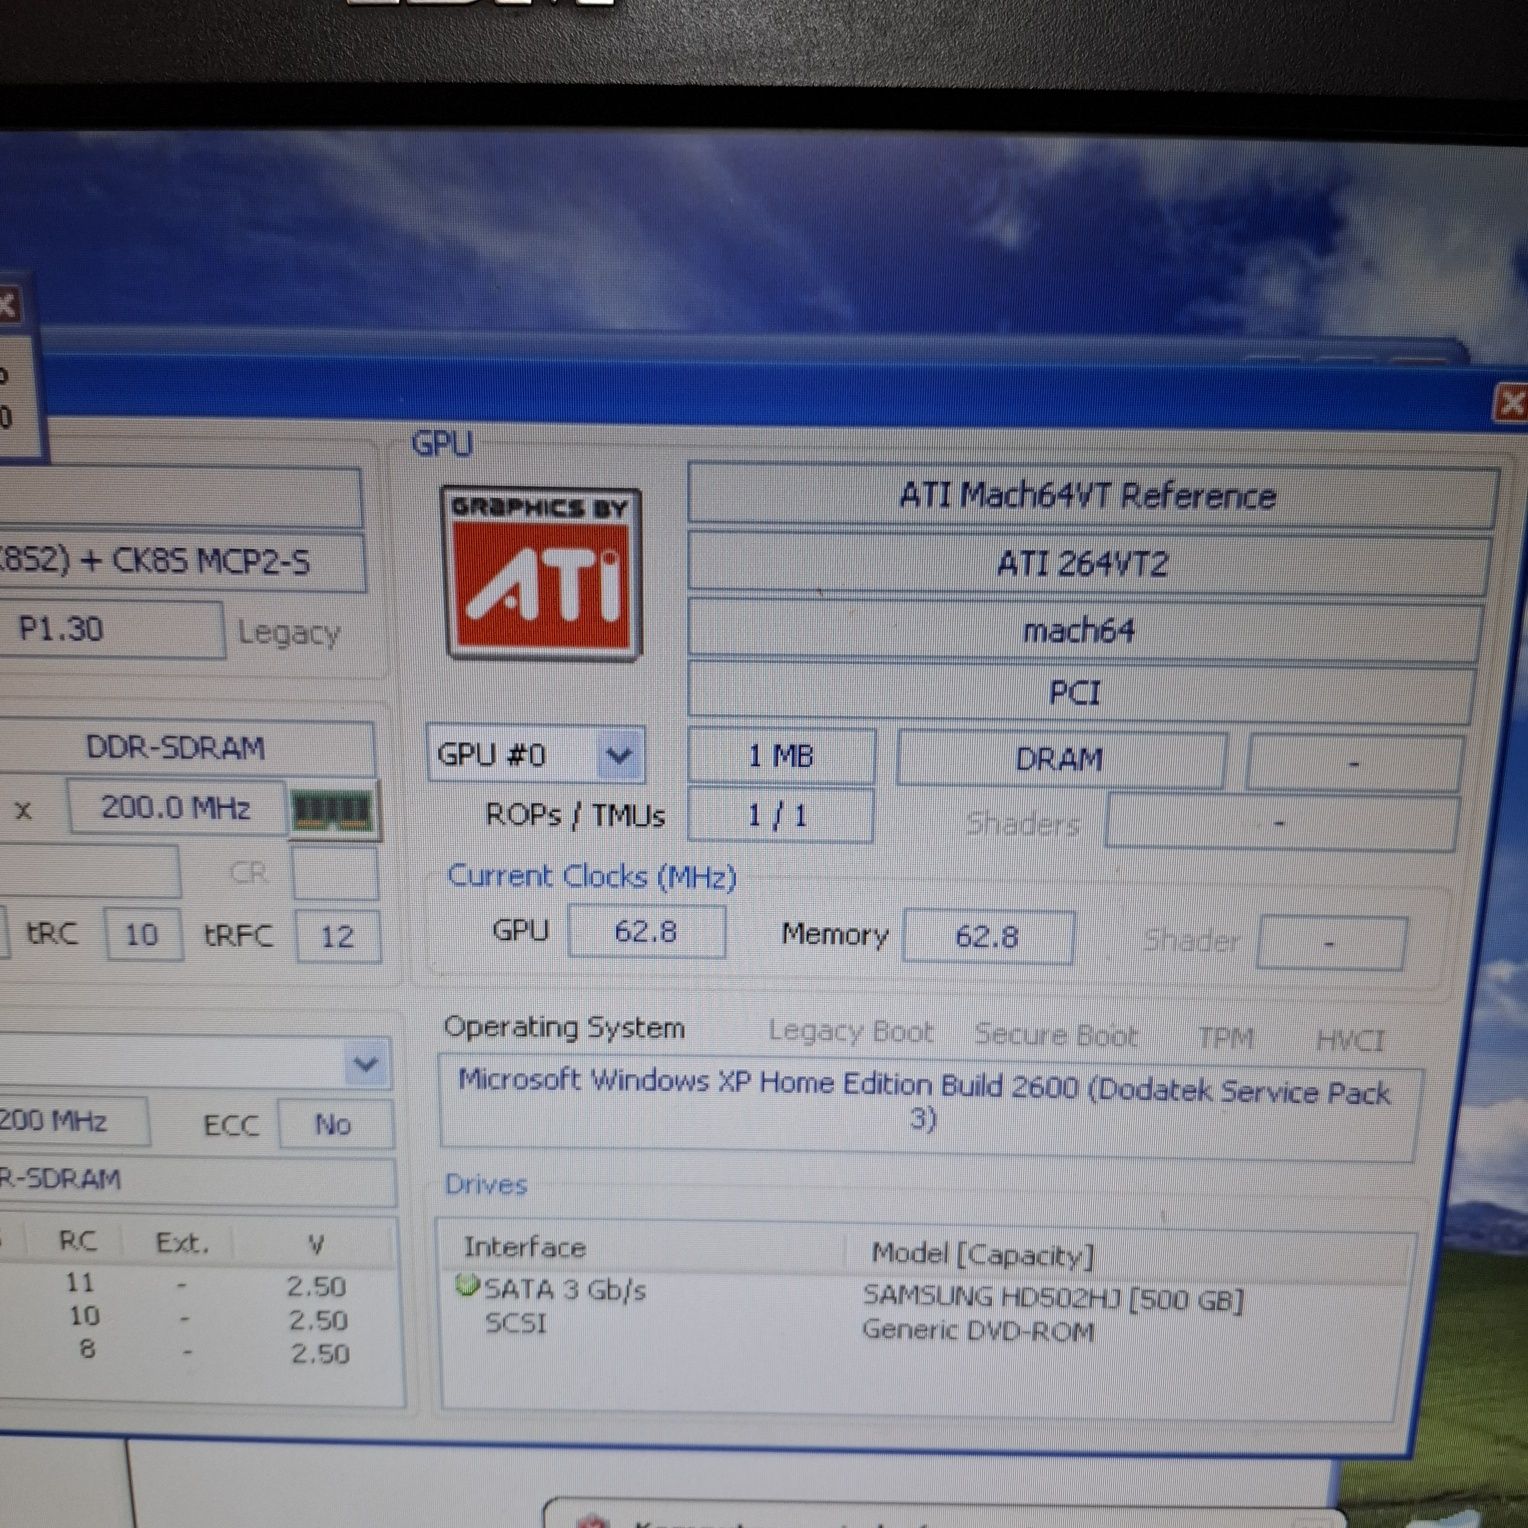Select the SAMSUNG HD502HJ [500 GB] entry
Viewport: 1528px width, 1528px height.
1053,1298
